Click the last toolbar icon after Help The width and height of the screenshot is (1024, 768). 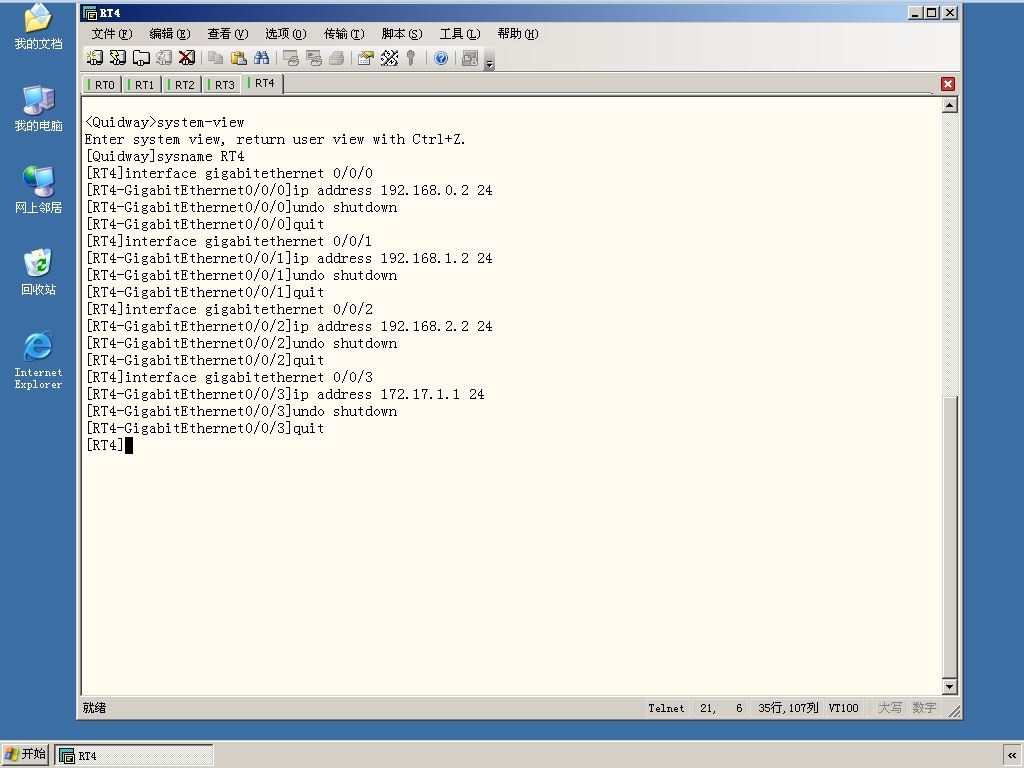[470, 58]
